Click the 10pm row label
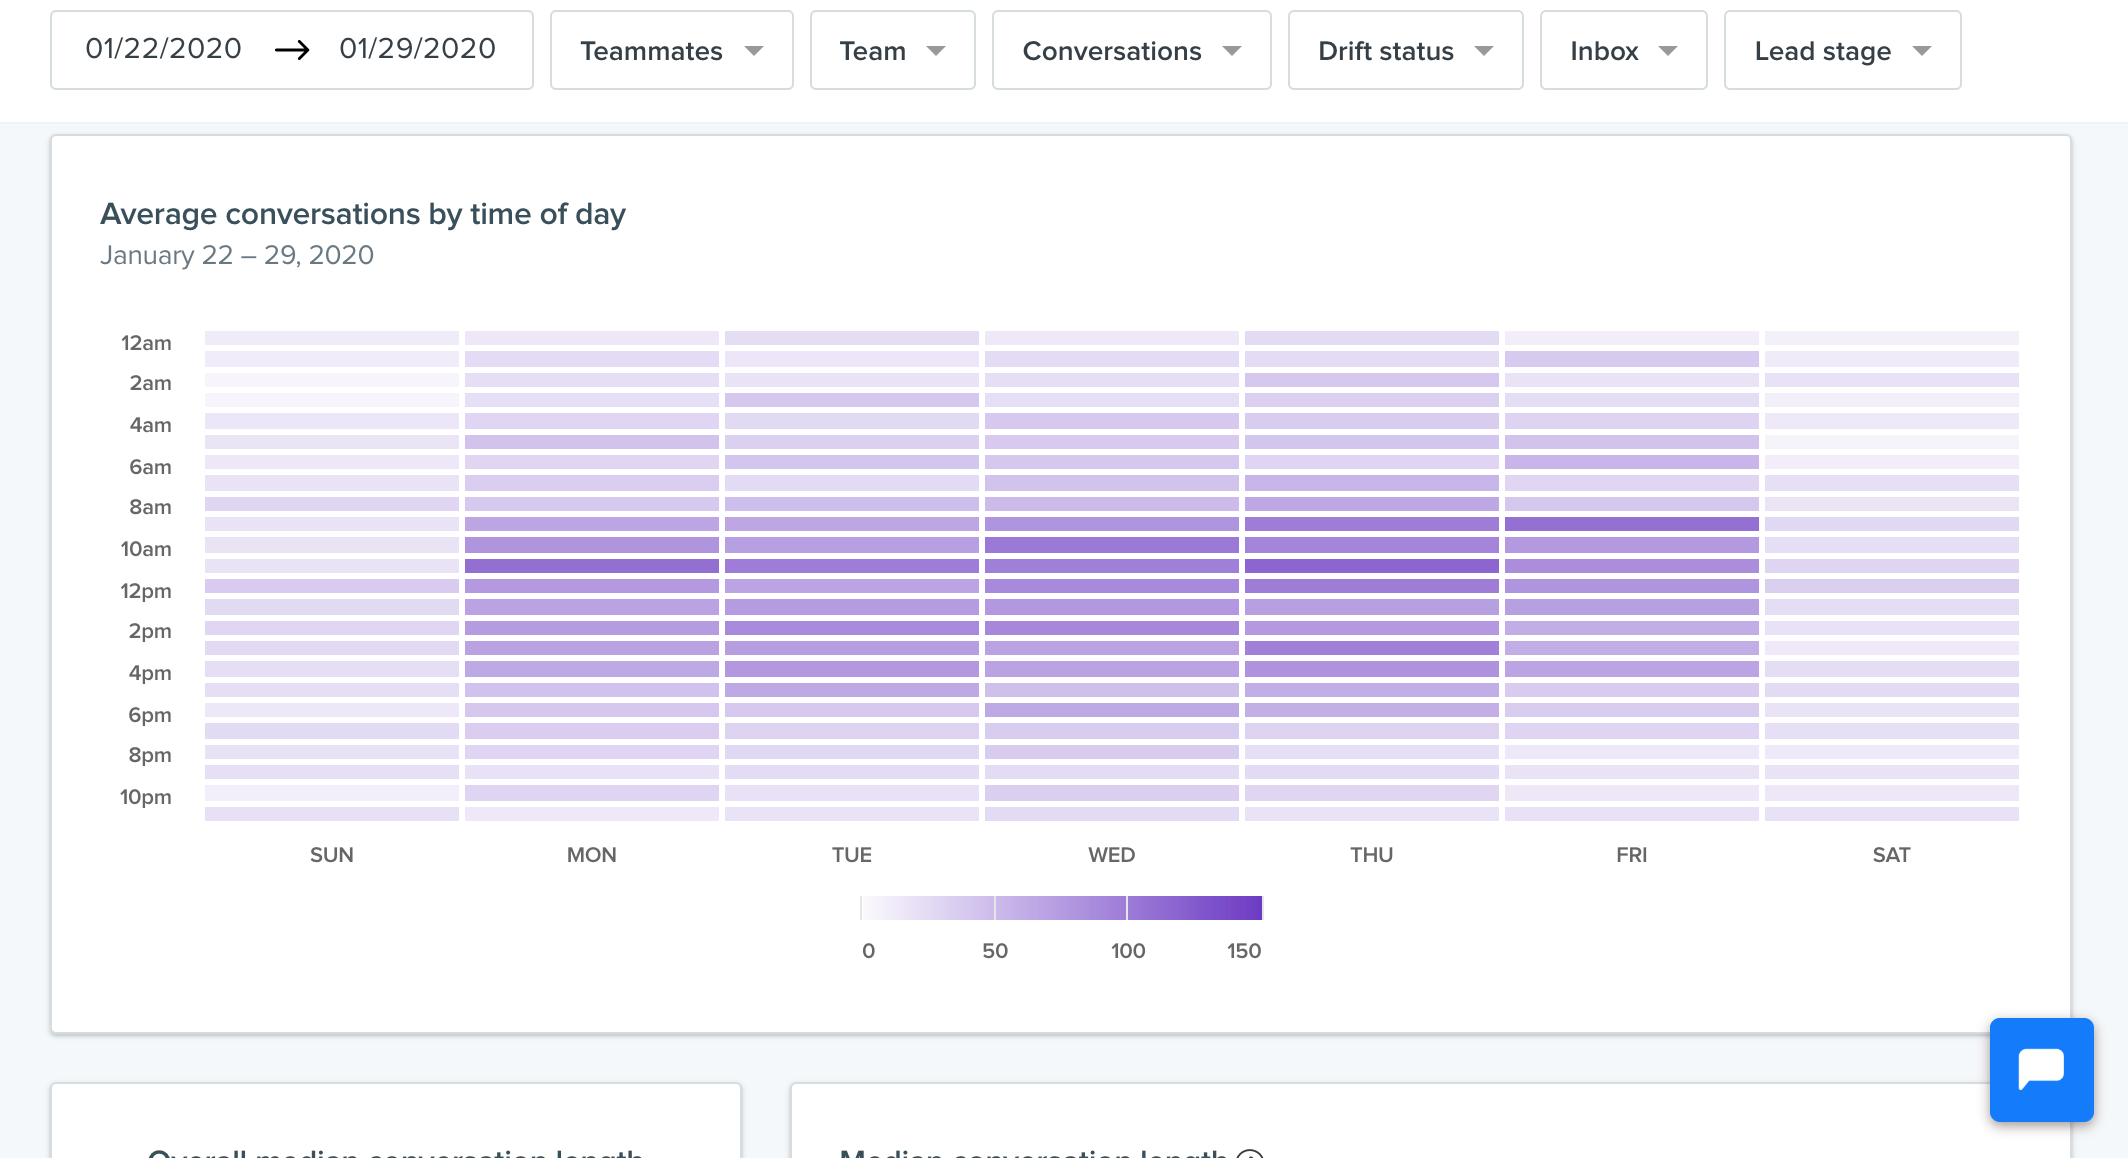The height and width of the screenshot is (1158, 2128). pyautogui.click(x=146, y=797)
